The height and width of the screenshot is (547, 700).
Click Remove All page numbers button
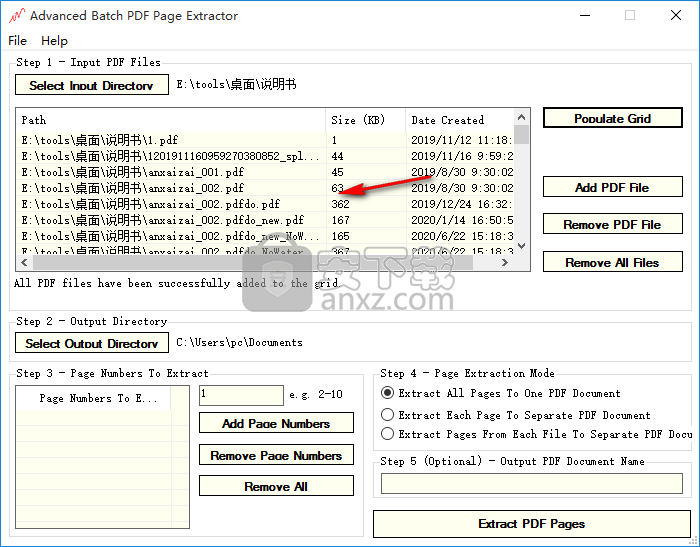click(x=276, y=486)
